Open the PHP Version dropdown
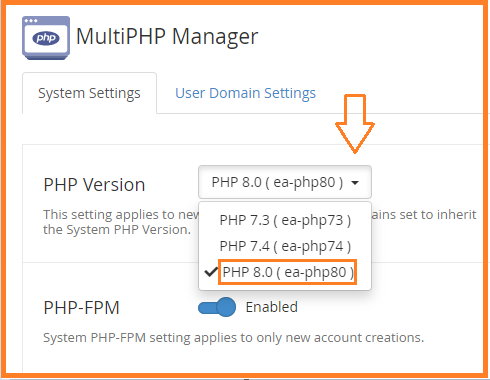The height and width of the screenshot is (380, 490). point(285,182)
